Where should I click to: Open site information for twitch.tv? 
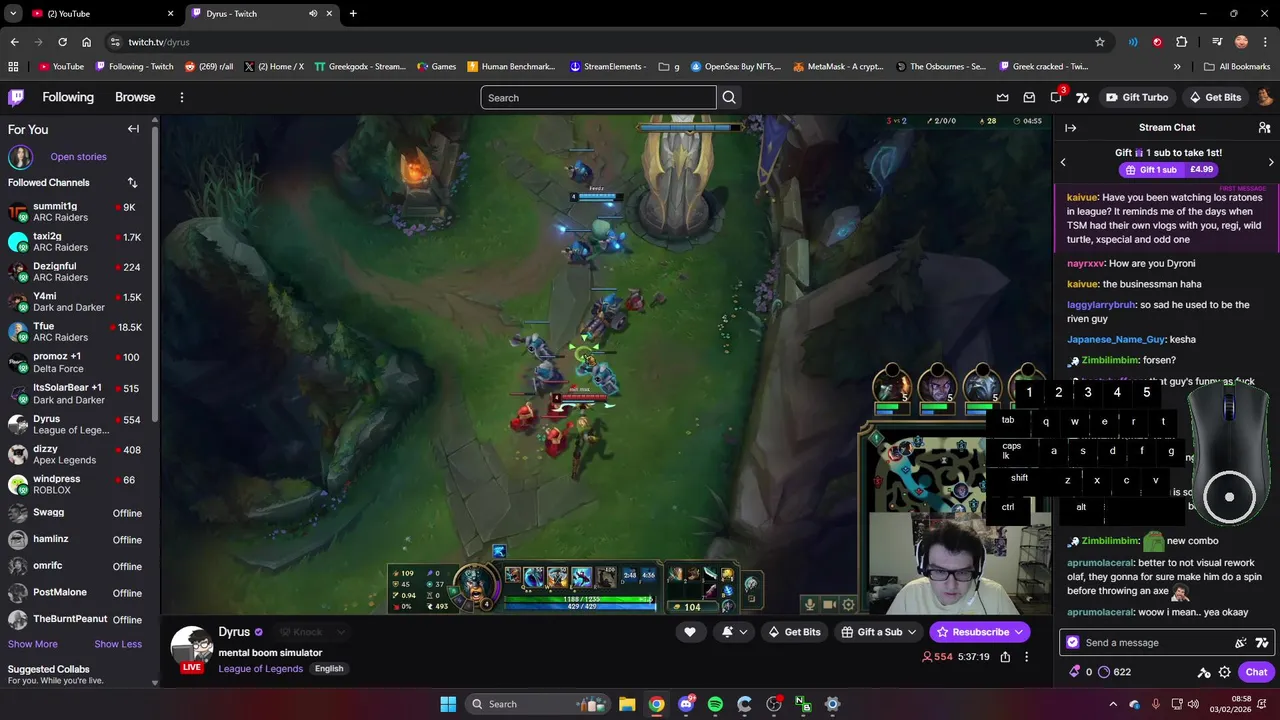coord(115,42)
